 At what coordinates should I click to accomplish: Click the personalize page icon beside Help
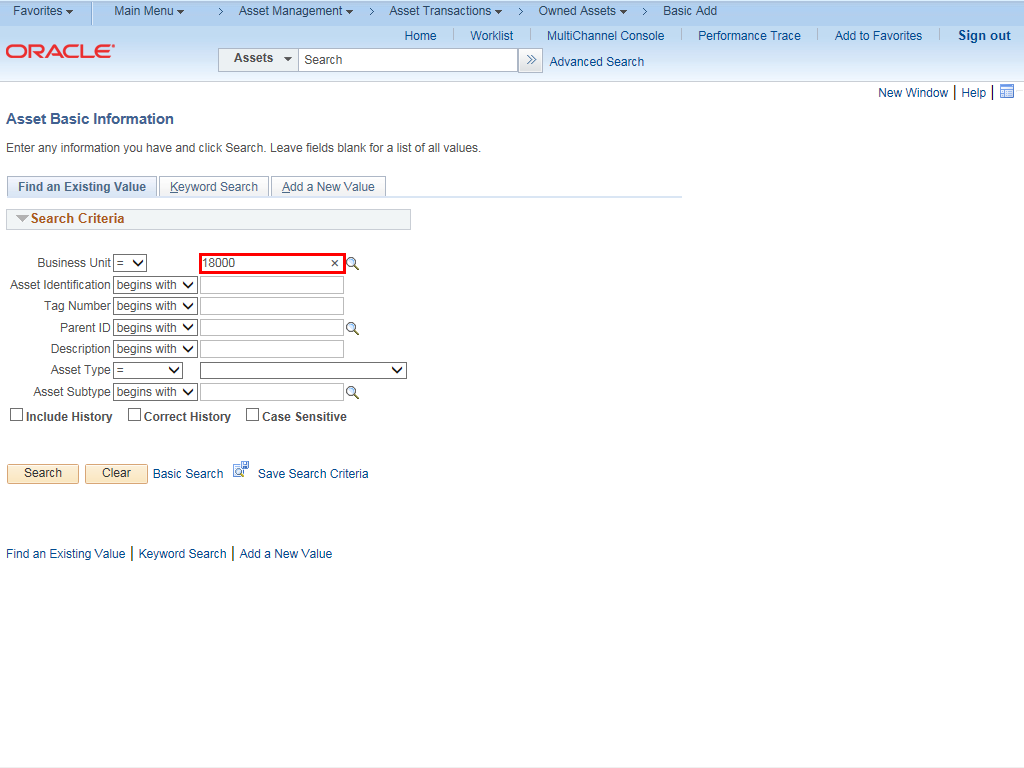pyautogui.click(x=1007, y=92)
